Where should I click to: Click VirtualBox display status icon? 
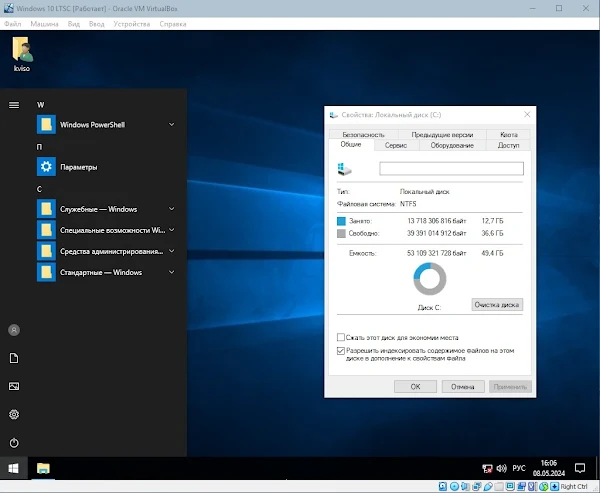click(510, 486)
